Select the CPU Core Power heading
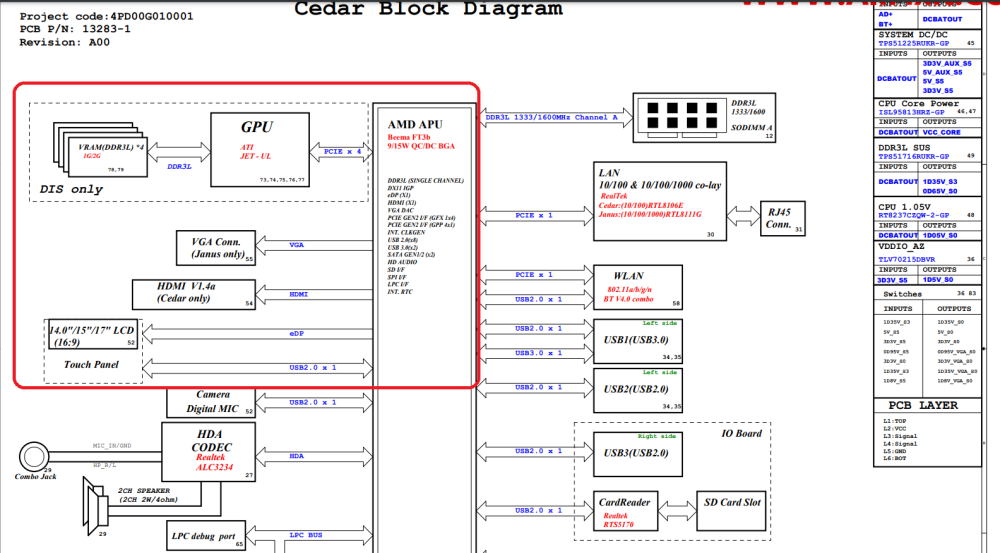The width and height of the screenshot is (1000, 553). coord(918,103)
